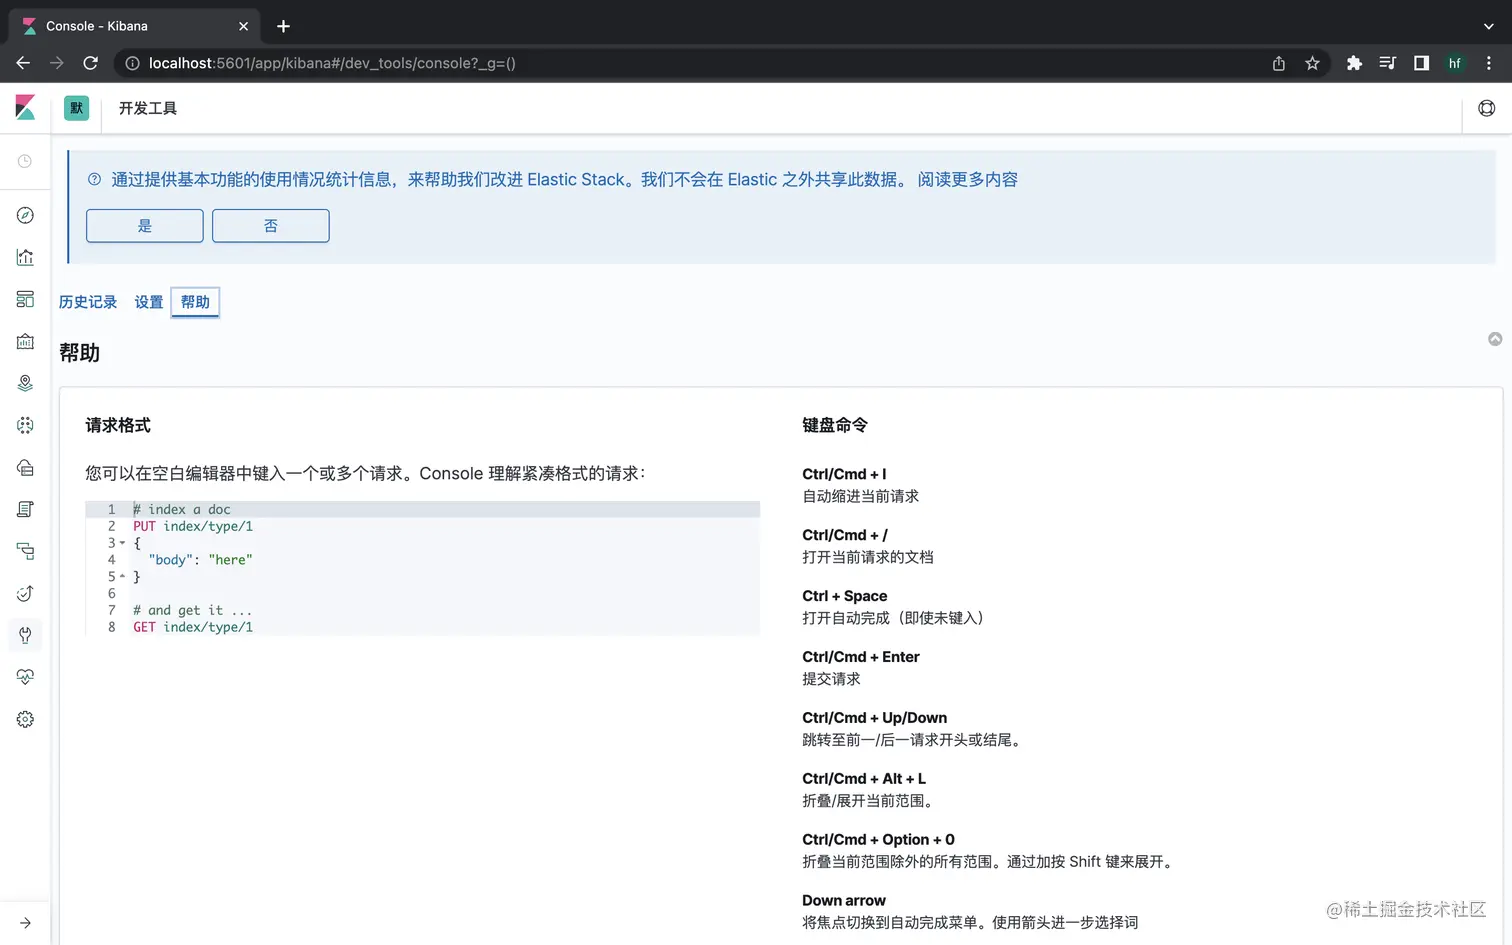Click the '# index a doc' comment line
The height and width of the screenshot is (945, 1512).
point(182,509)
